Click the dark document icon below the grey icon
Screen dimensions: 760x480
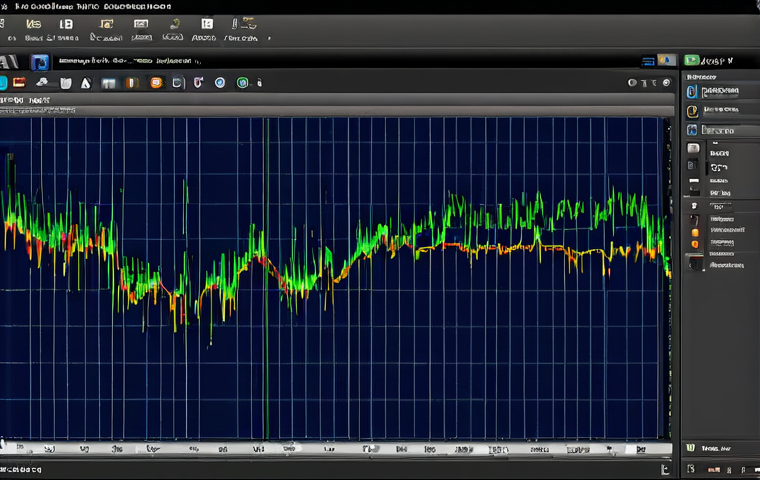[693, 165]
